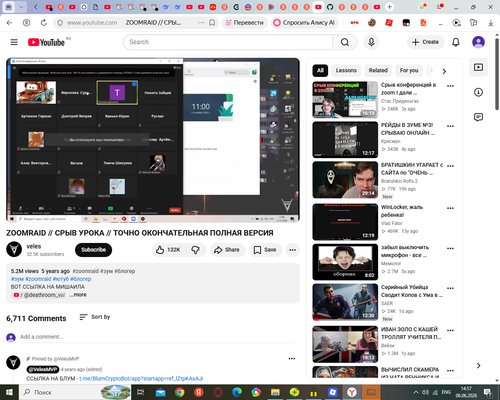The image size is (500, 400).
Task: Open menu for 'забыл выключить микрофон' video
Action: (450, 249)
